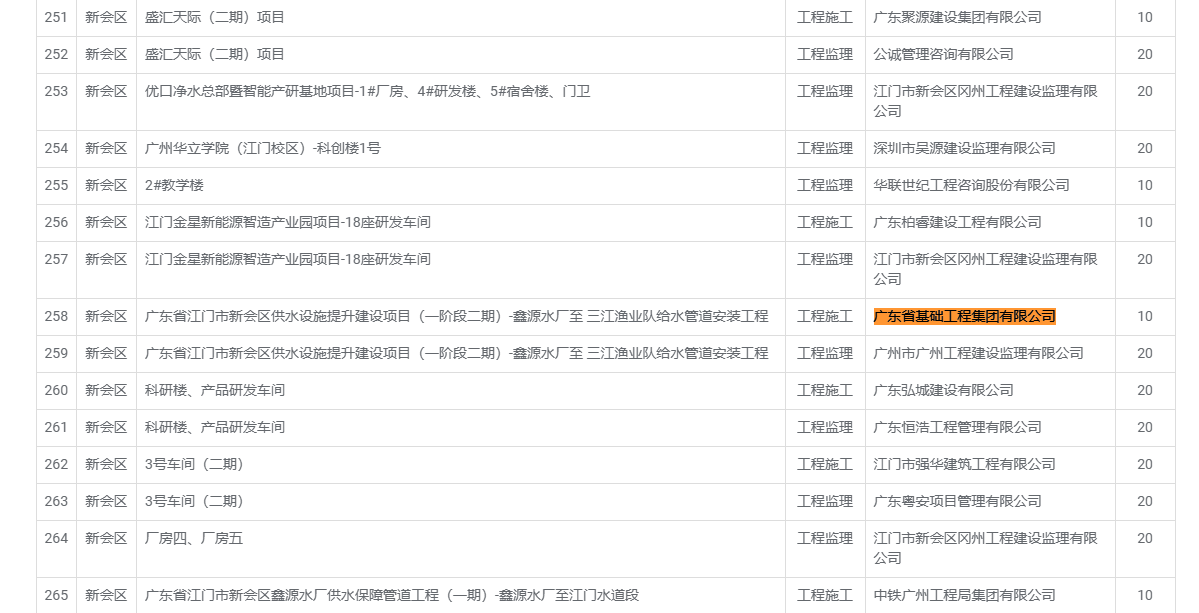Click company 中铁广州工程局集团有限公司
The height and width of the screenshot is (613, 1199).
click(x=964, y=595)
